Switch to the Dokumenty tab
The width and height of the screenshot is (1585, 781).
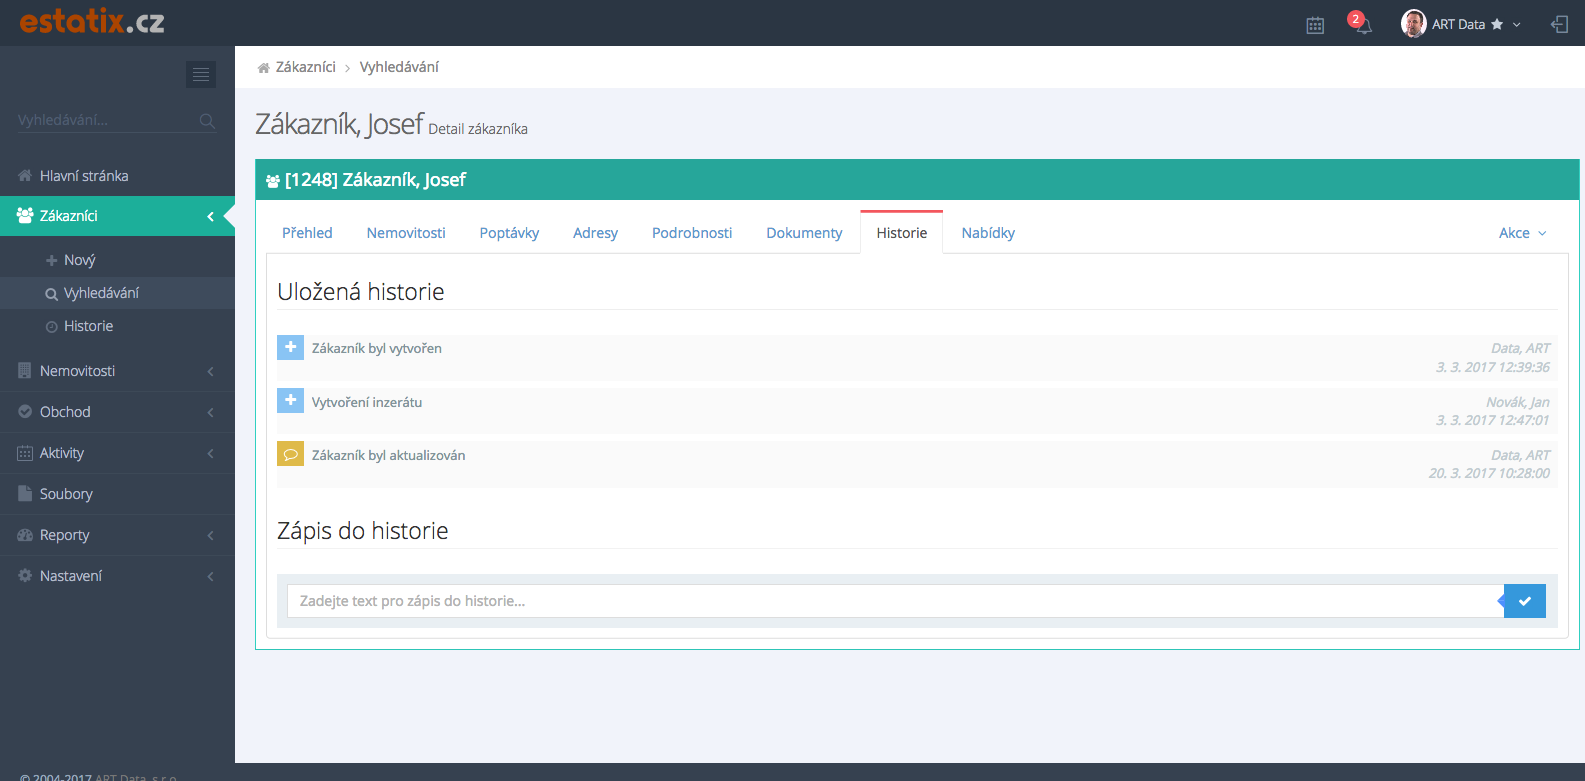coord(804,233)
